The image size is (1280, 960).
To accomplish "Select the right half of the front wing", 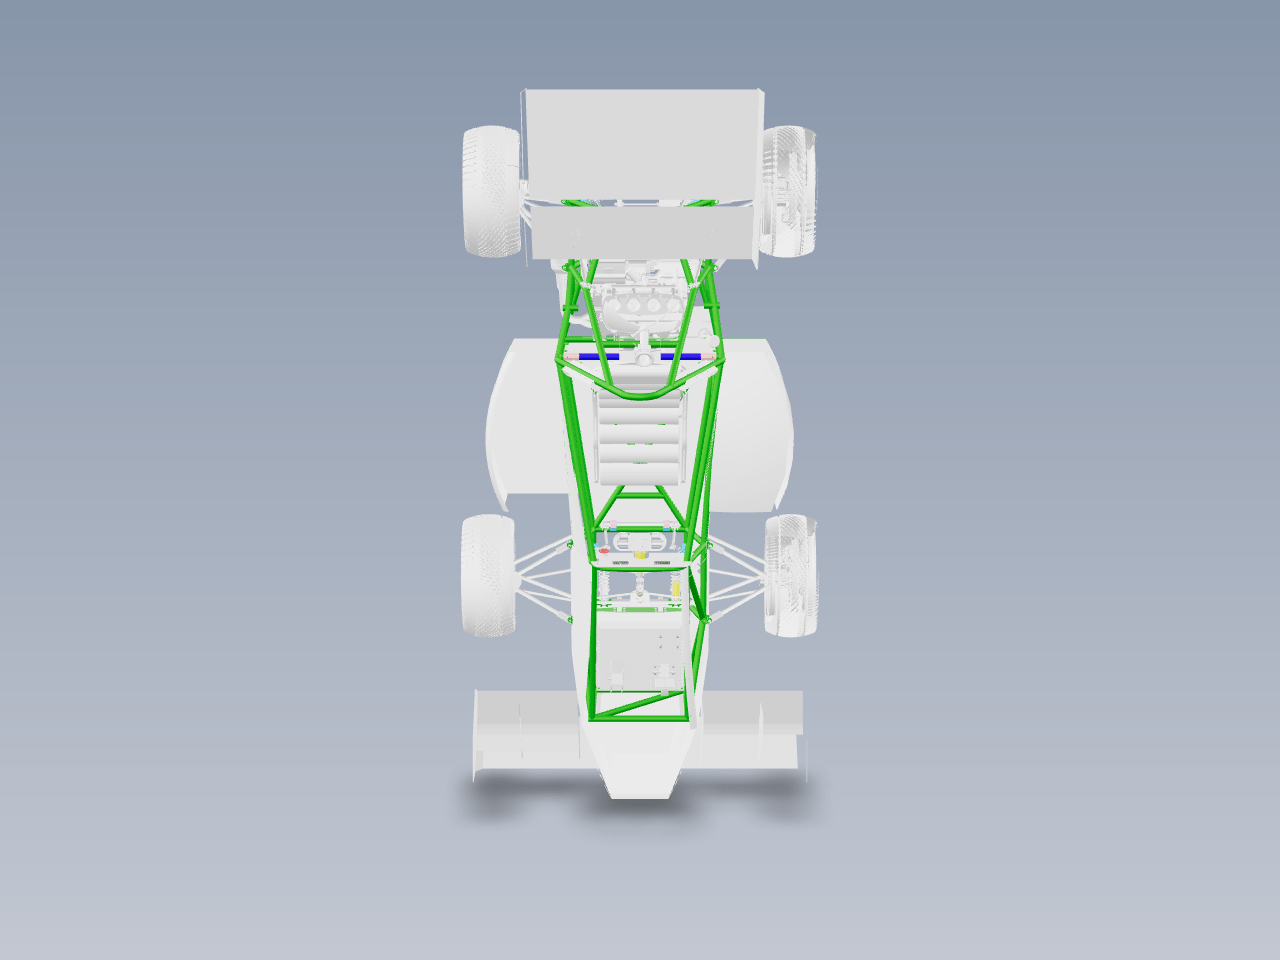I will (x=752, y=730).
